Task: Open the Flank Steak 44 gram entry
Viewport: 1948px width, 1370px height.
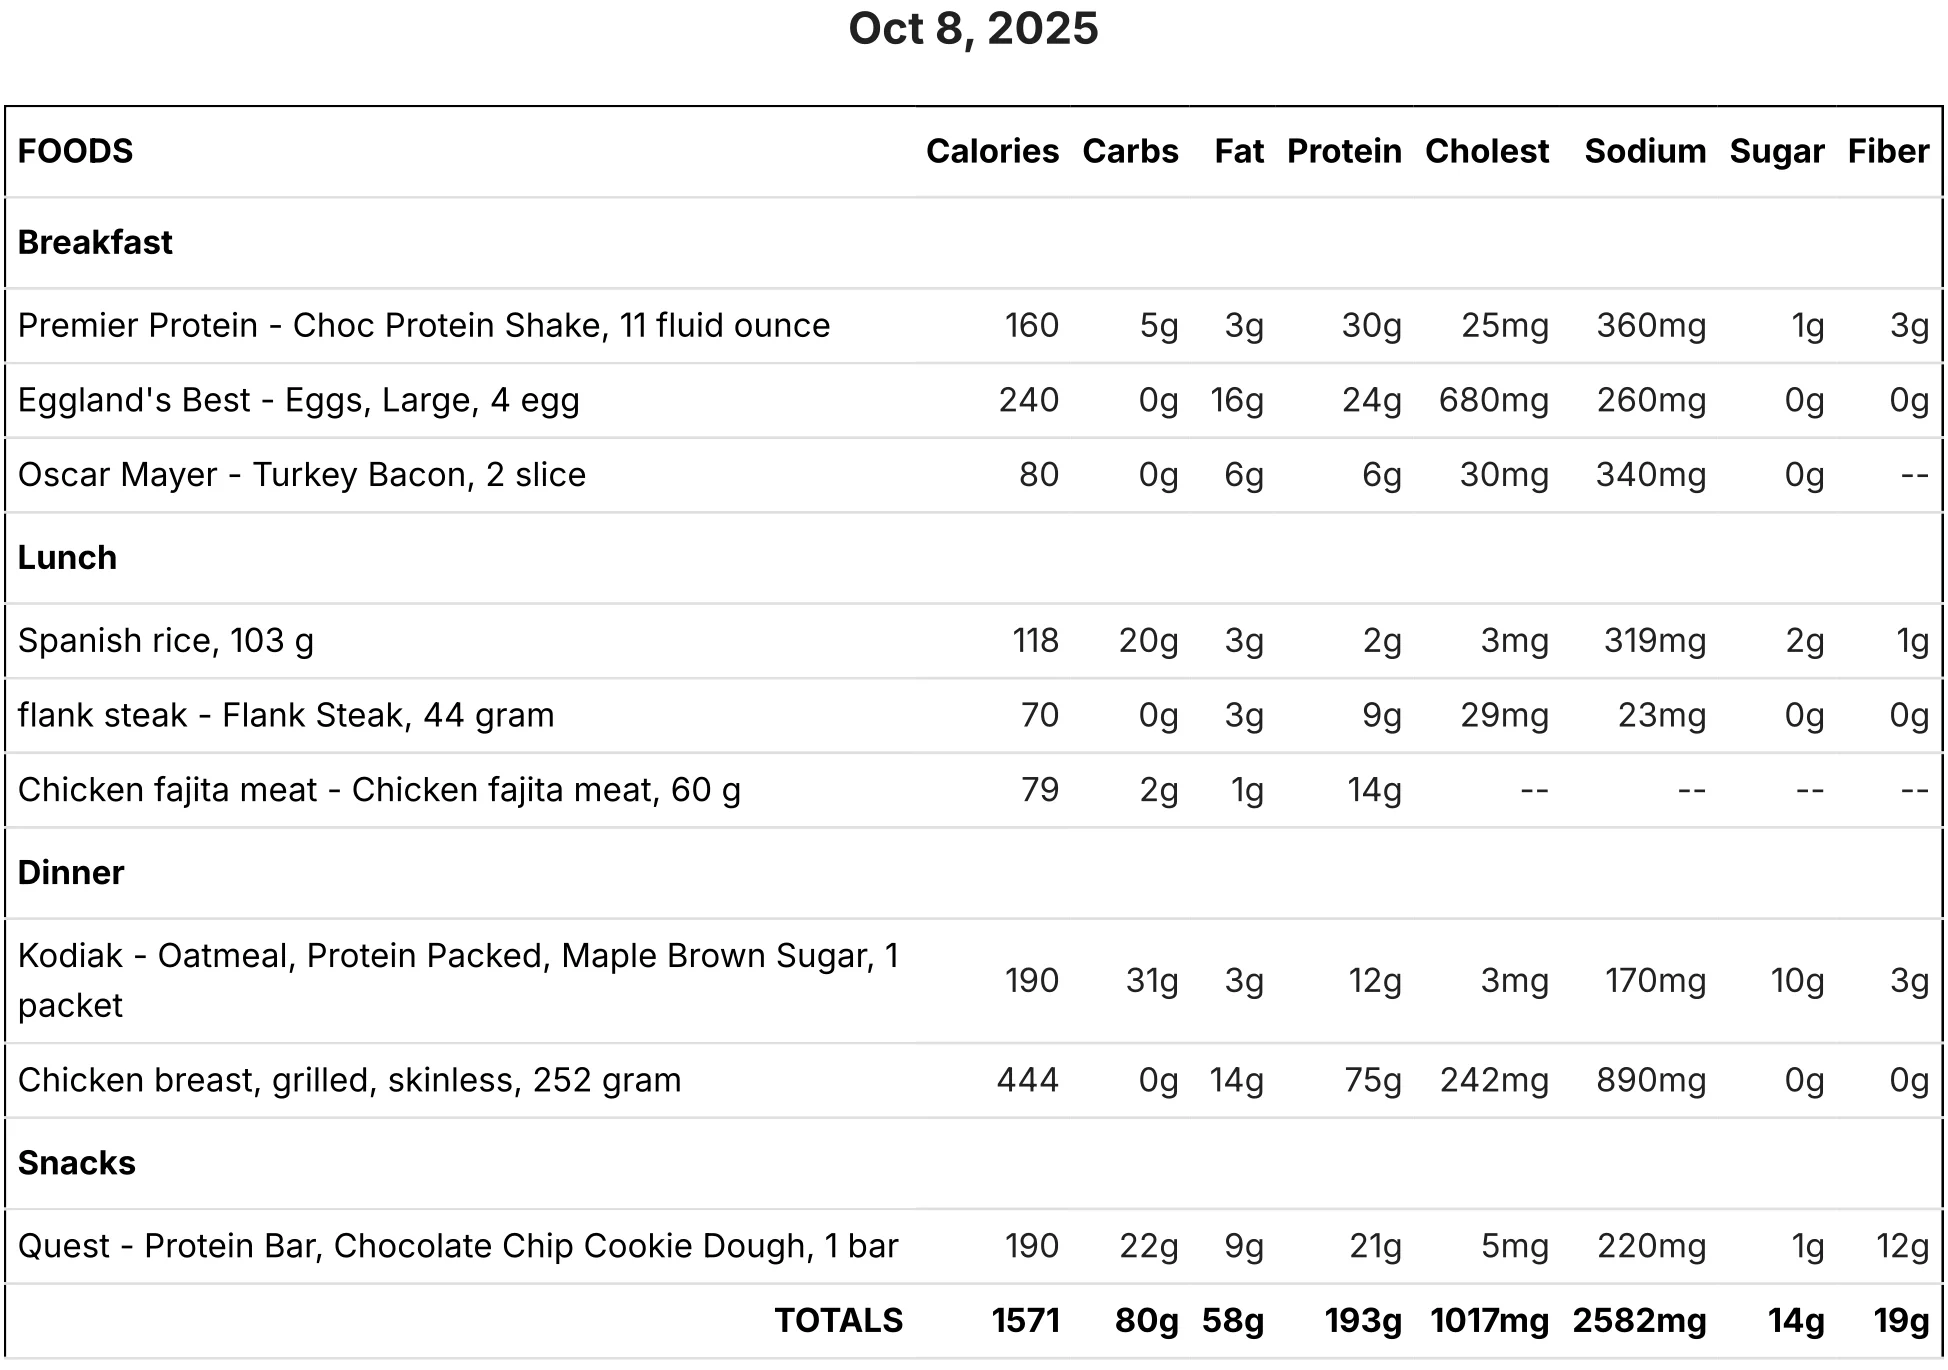Action: coord(286,715)
